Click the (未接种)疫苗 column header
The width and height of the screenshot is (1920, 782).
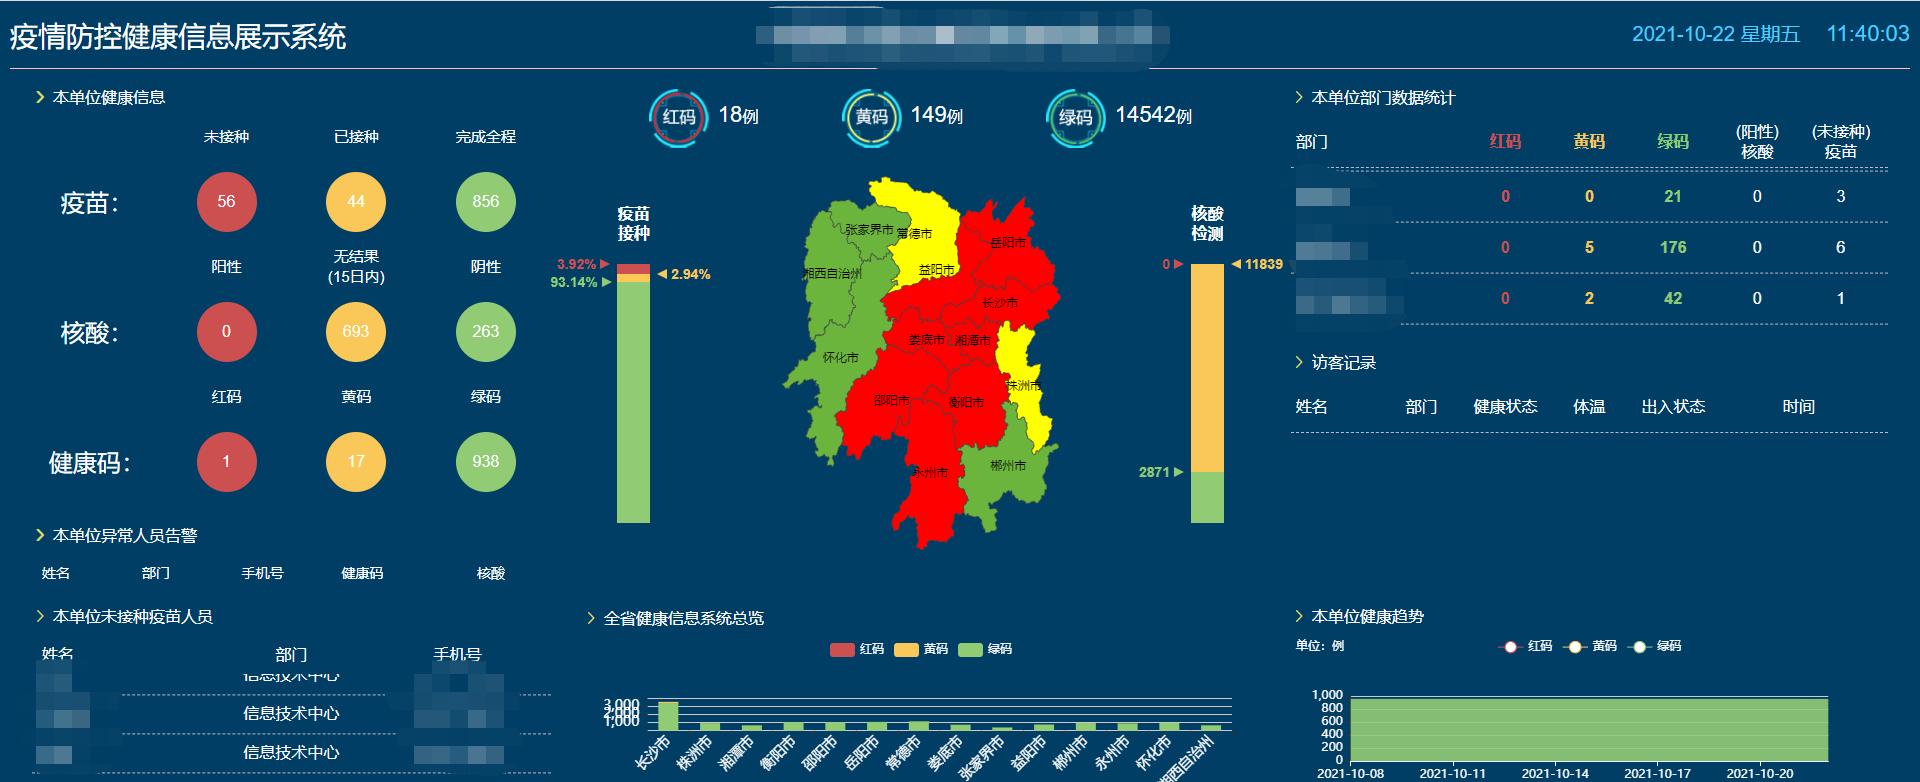tap(1840, 141)
